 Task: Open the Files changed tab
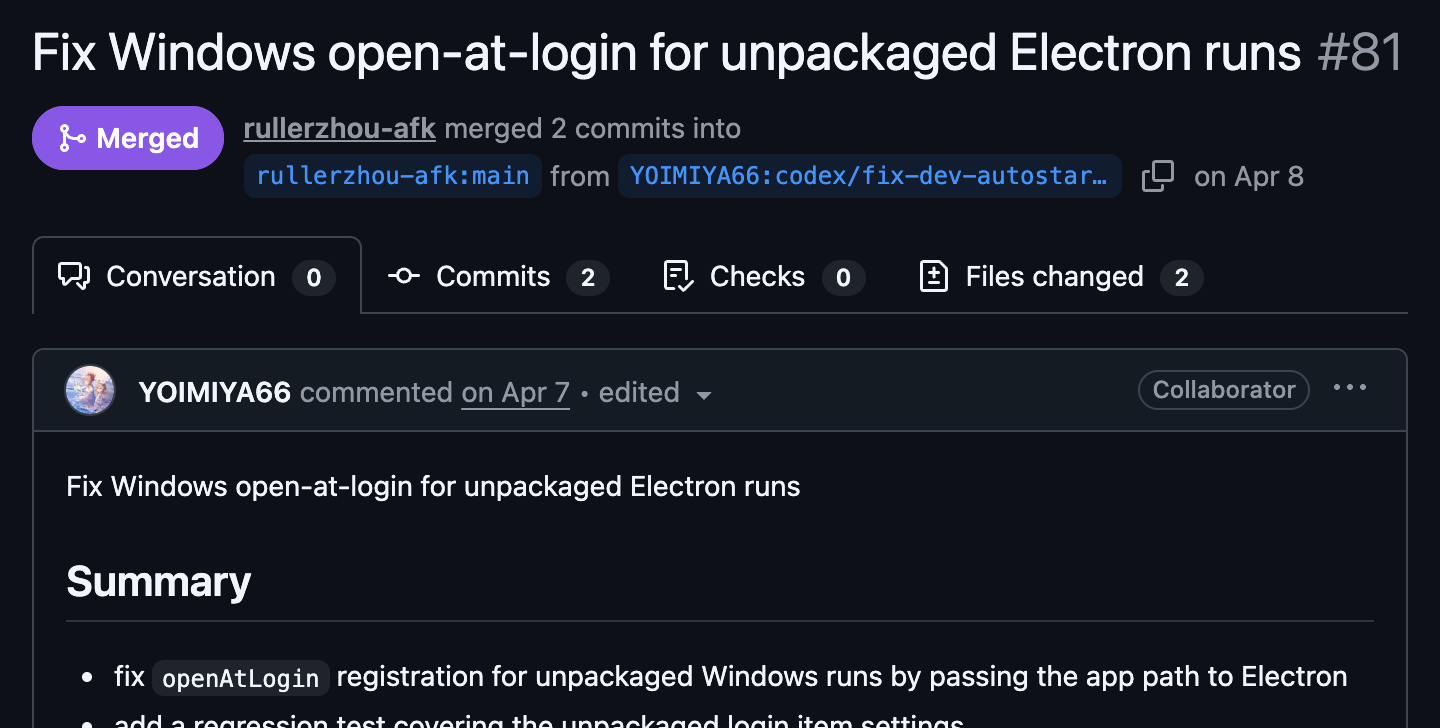[x=1060, y=276]
